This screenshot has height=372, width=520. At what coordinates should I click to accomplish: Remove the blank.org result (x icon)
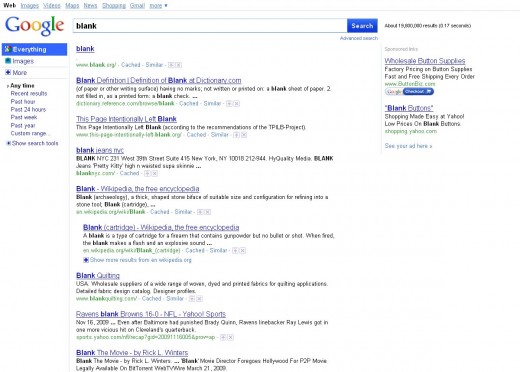[x=178, y=65]
